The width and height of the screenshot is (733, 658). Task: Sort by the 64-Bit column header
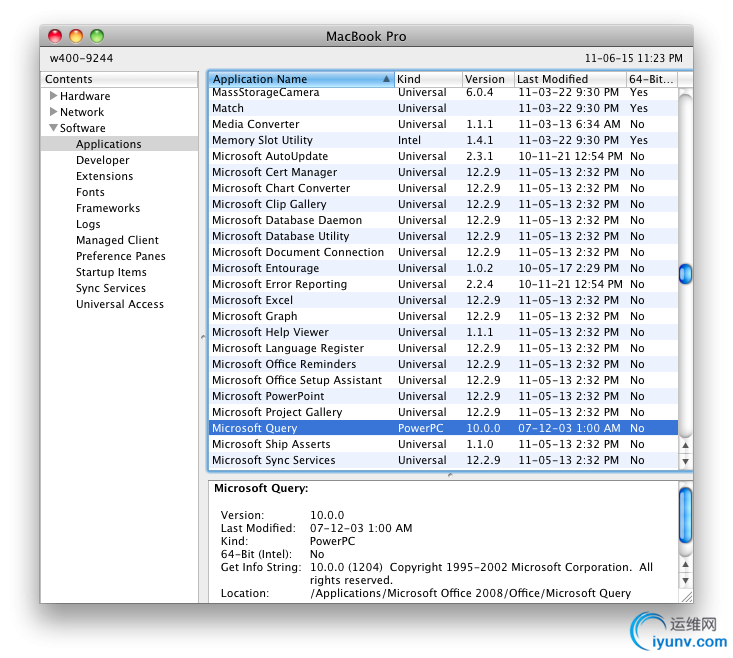(652, 79)
